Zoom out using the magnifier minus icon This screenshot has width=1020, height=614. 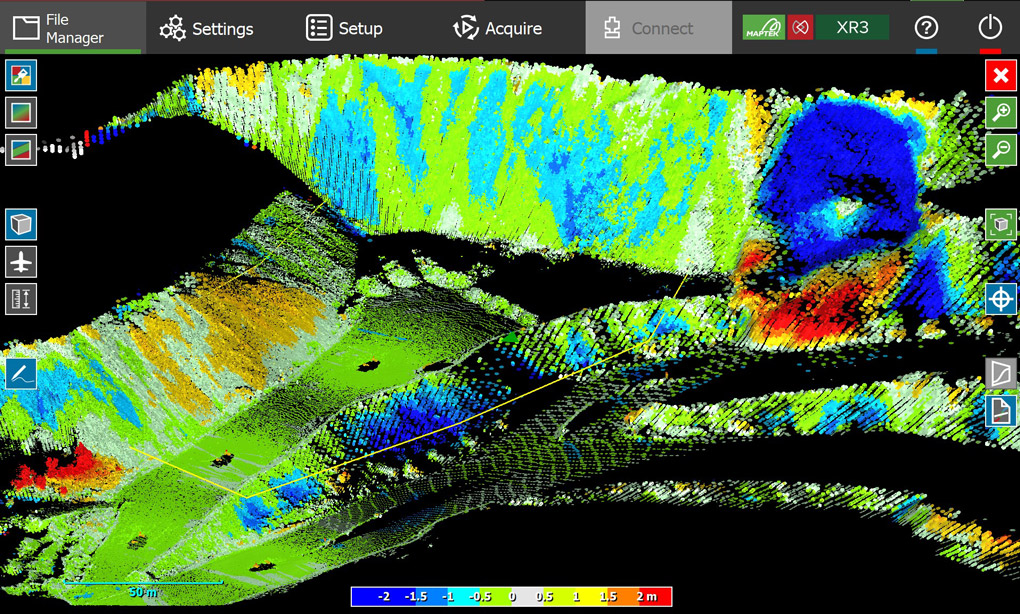(1000, 150)
